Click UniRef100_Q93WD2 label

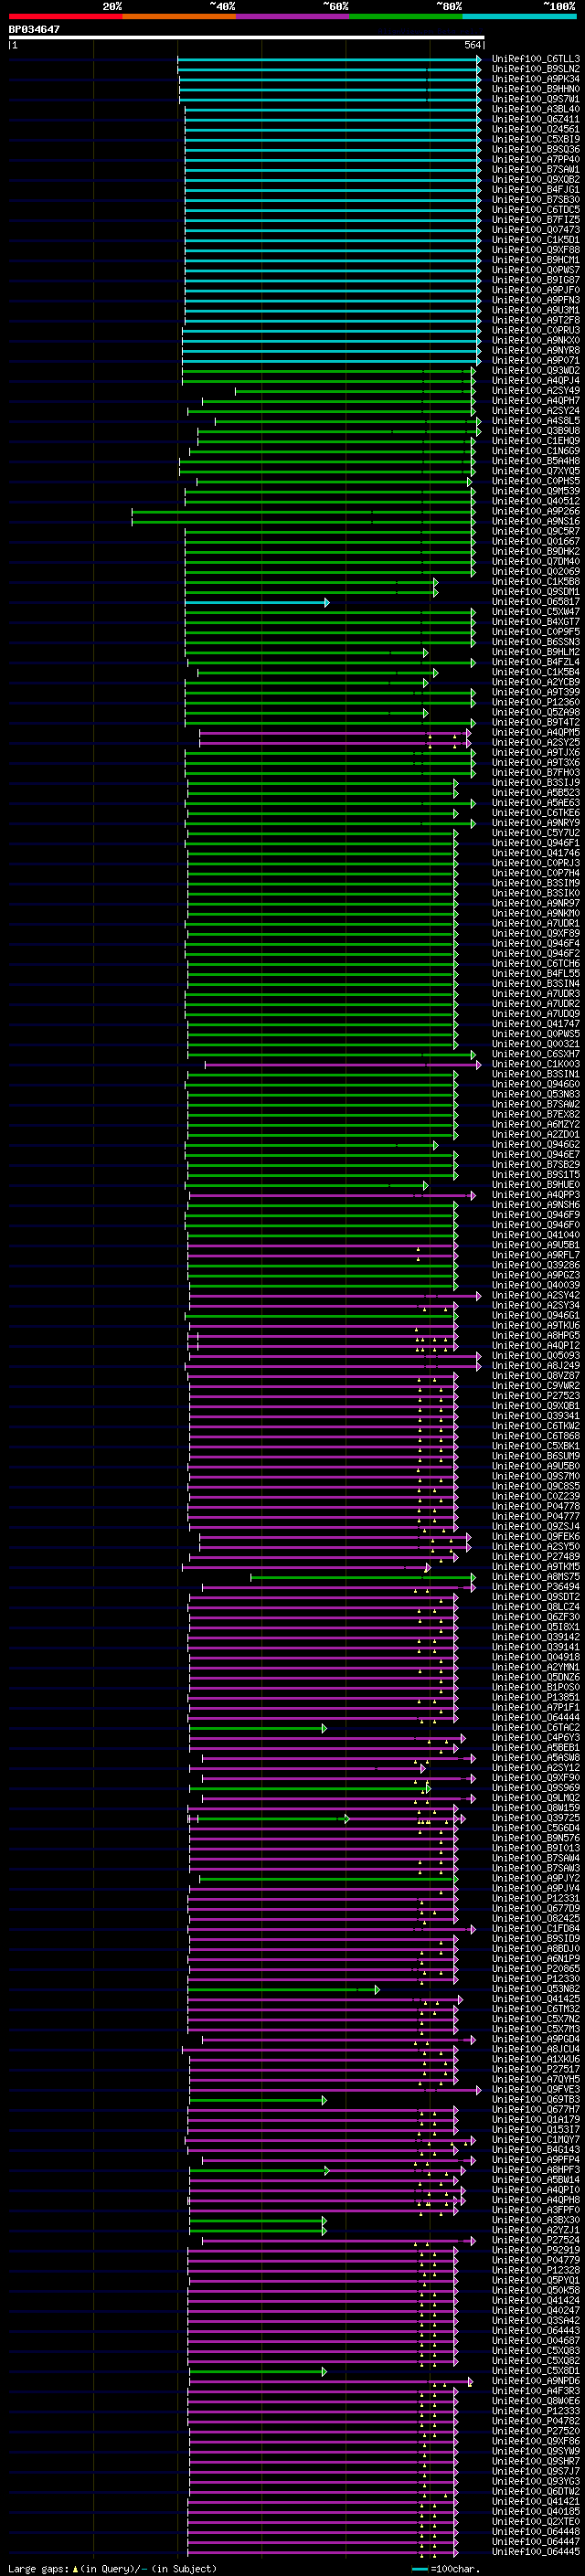click(536, 370)
